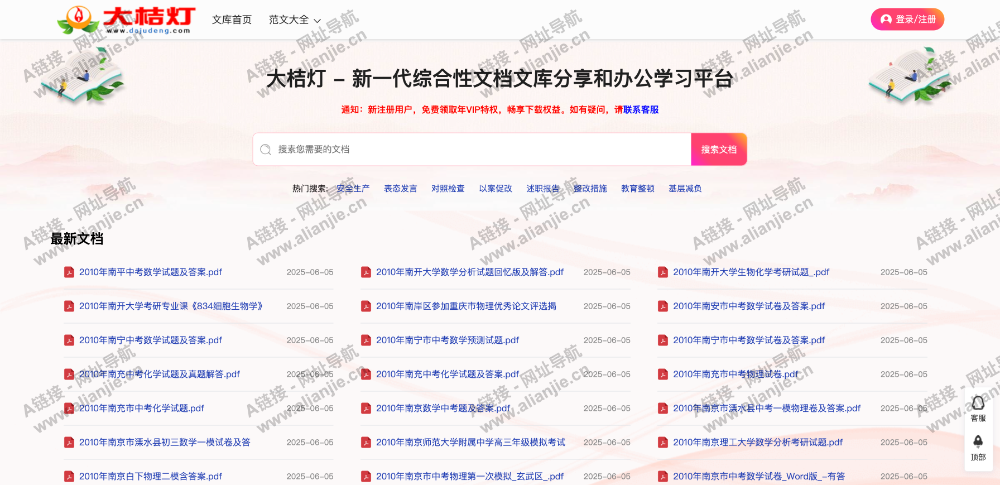Click PDF icon for 2010年南京市中考数学试卷_Word版
The width and height of the screenshot is (1000, 485).
tap(663, 476)
